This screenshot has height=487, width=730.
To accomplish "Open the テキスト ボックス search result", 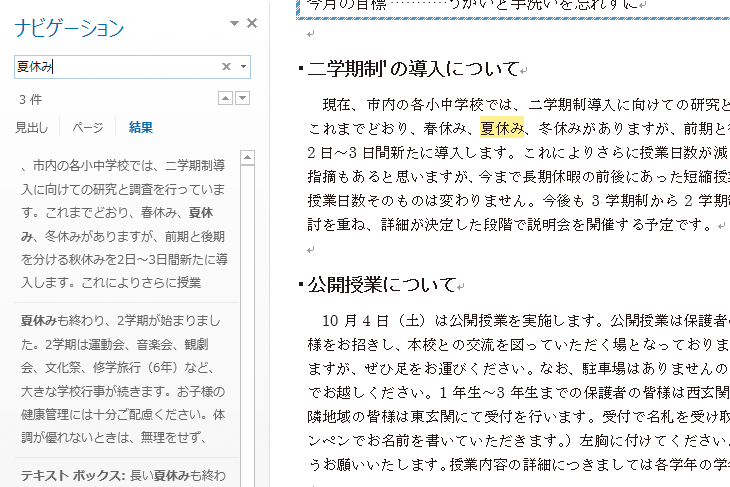I will tap(125, 475).
